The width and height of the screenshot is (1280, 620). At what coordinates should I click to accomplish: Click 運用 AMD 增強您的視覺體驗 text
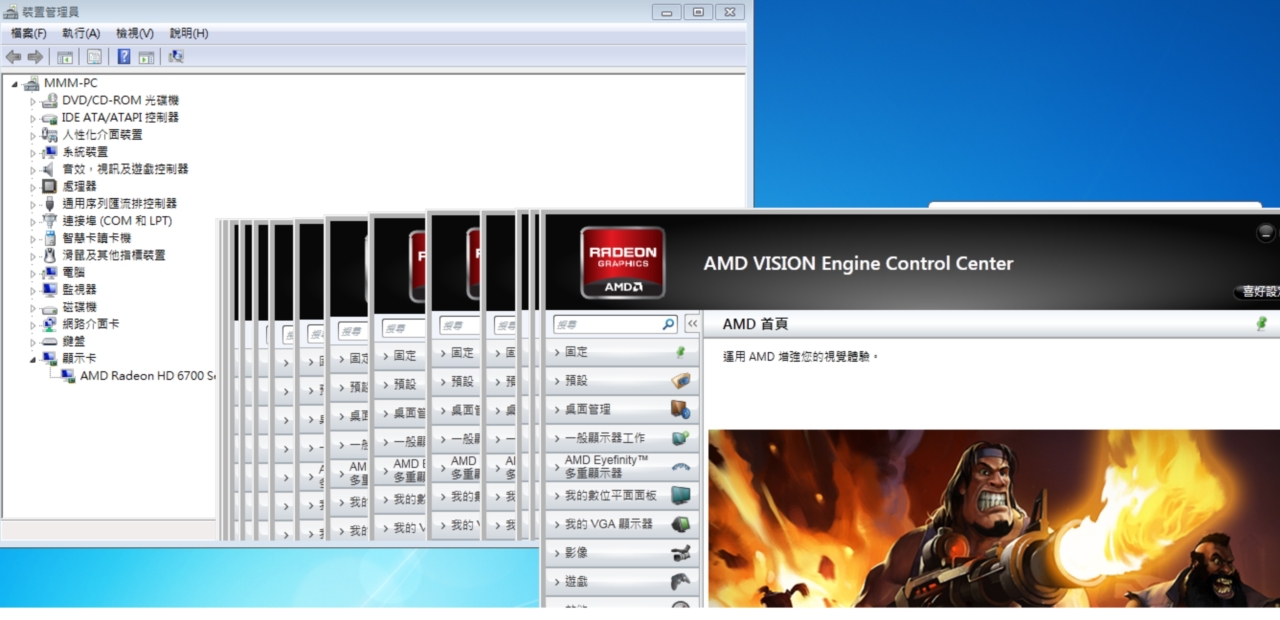801,356
